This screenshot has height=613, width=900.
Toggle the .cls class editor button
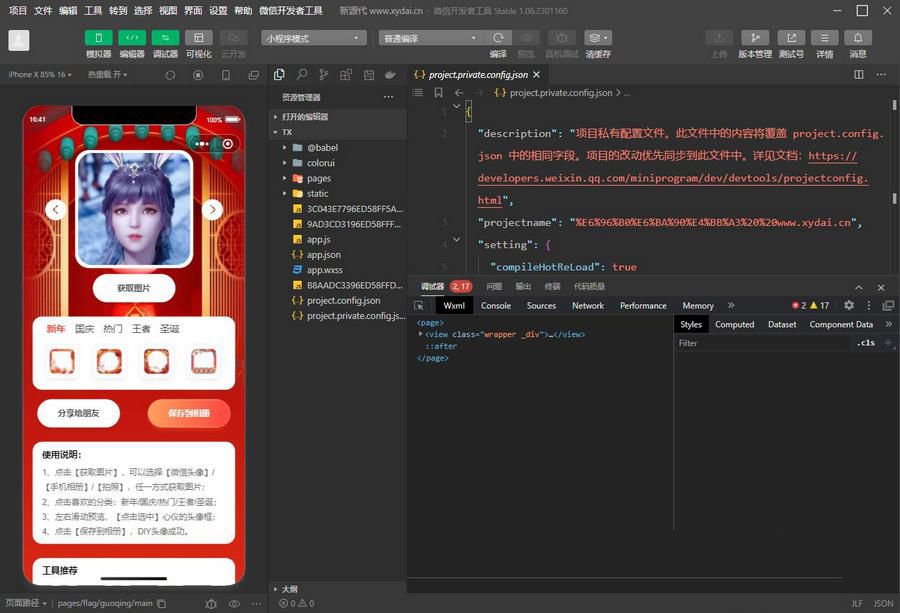pyautogui.click(x=864, y=343)
